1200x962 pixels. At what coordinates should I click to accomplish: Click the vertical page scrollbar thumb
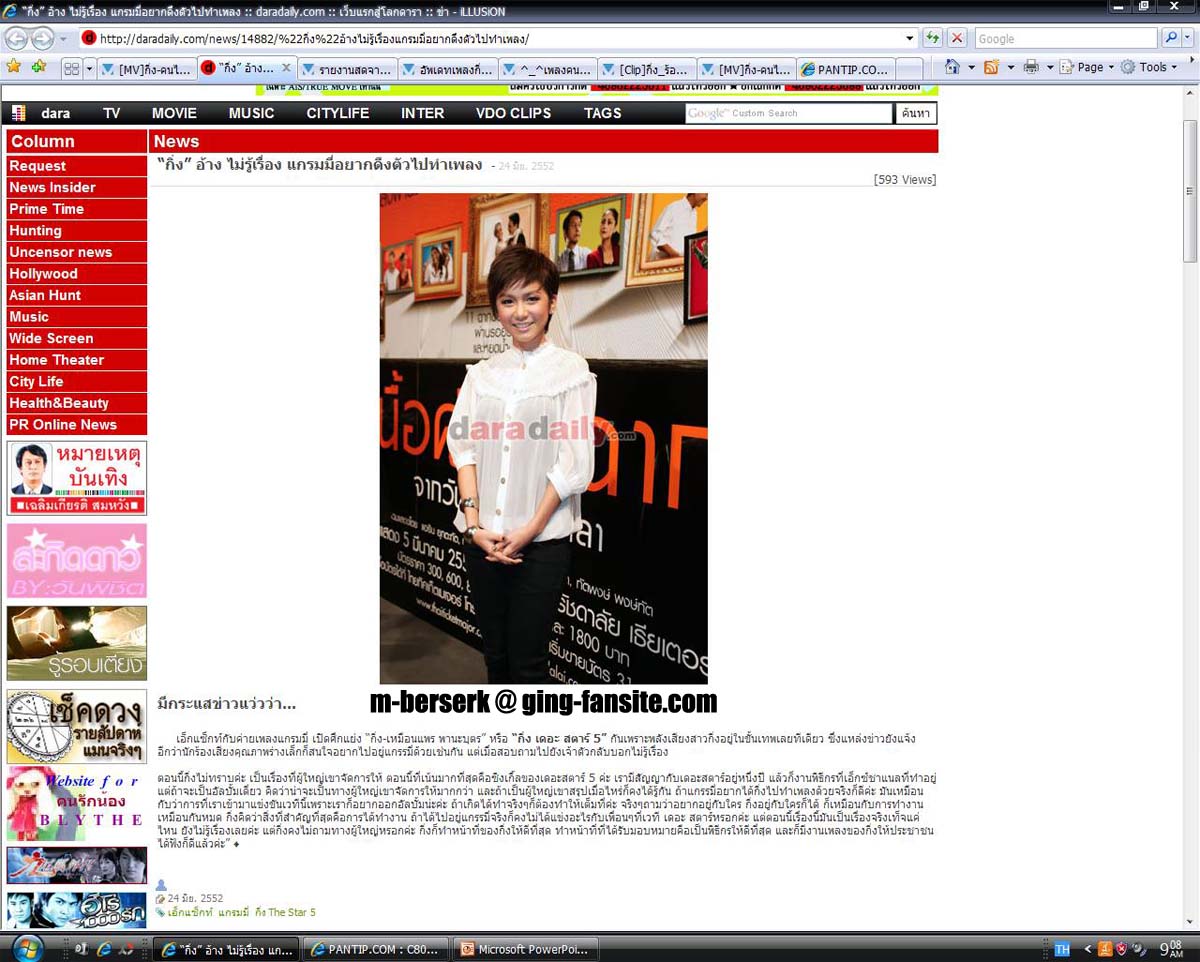click(1190, 190)
